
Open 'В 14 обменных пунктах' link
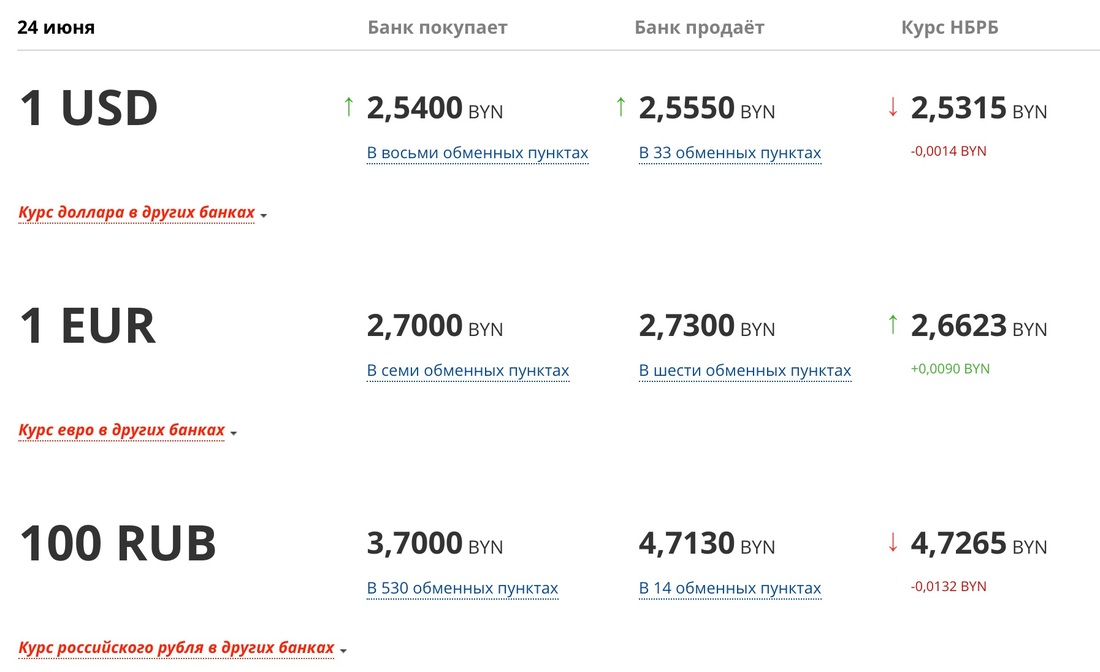[730, 588]
